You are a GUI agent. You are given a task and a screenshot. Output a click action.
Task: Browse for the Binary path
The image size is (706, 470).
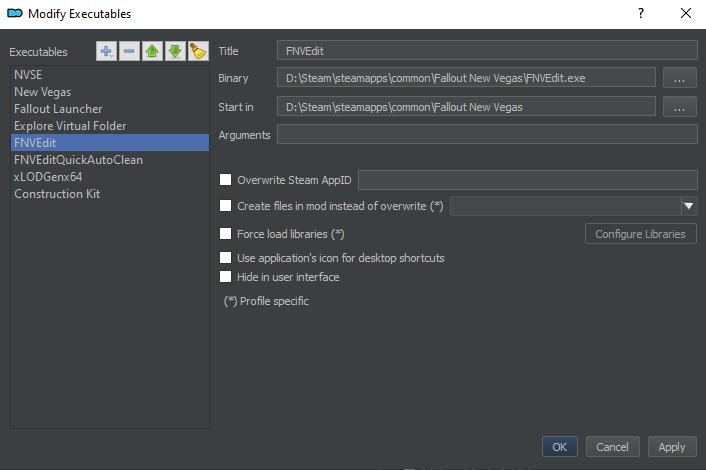tap(679, 78)
